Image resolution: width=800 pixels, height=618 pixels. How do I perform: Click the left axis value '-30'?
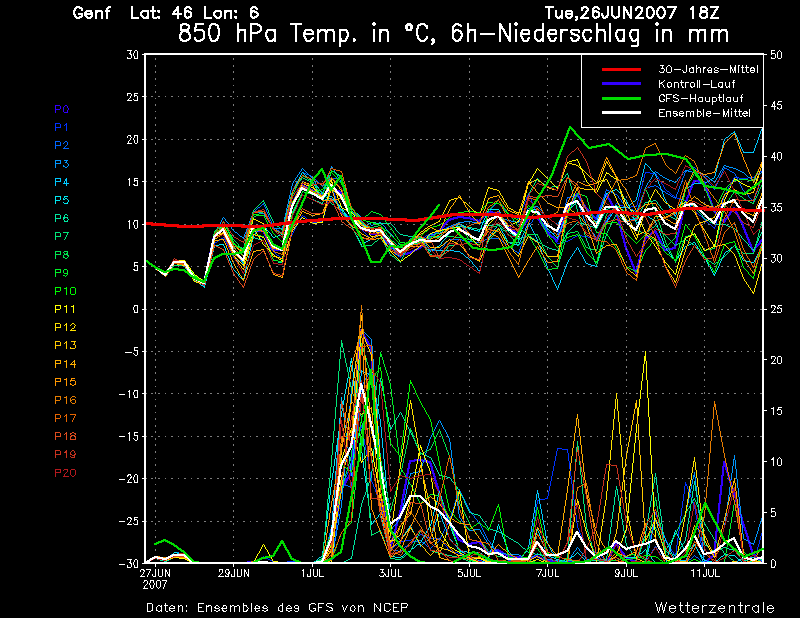click(128, 563)
